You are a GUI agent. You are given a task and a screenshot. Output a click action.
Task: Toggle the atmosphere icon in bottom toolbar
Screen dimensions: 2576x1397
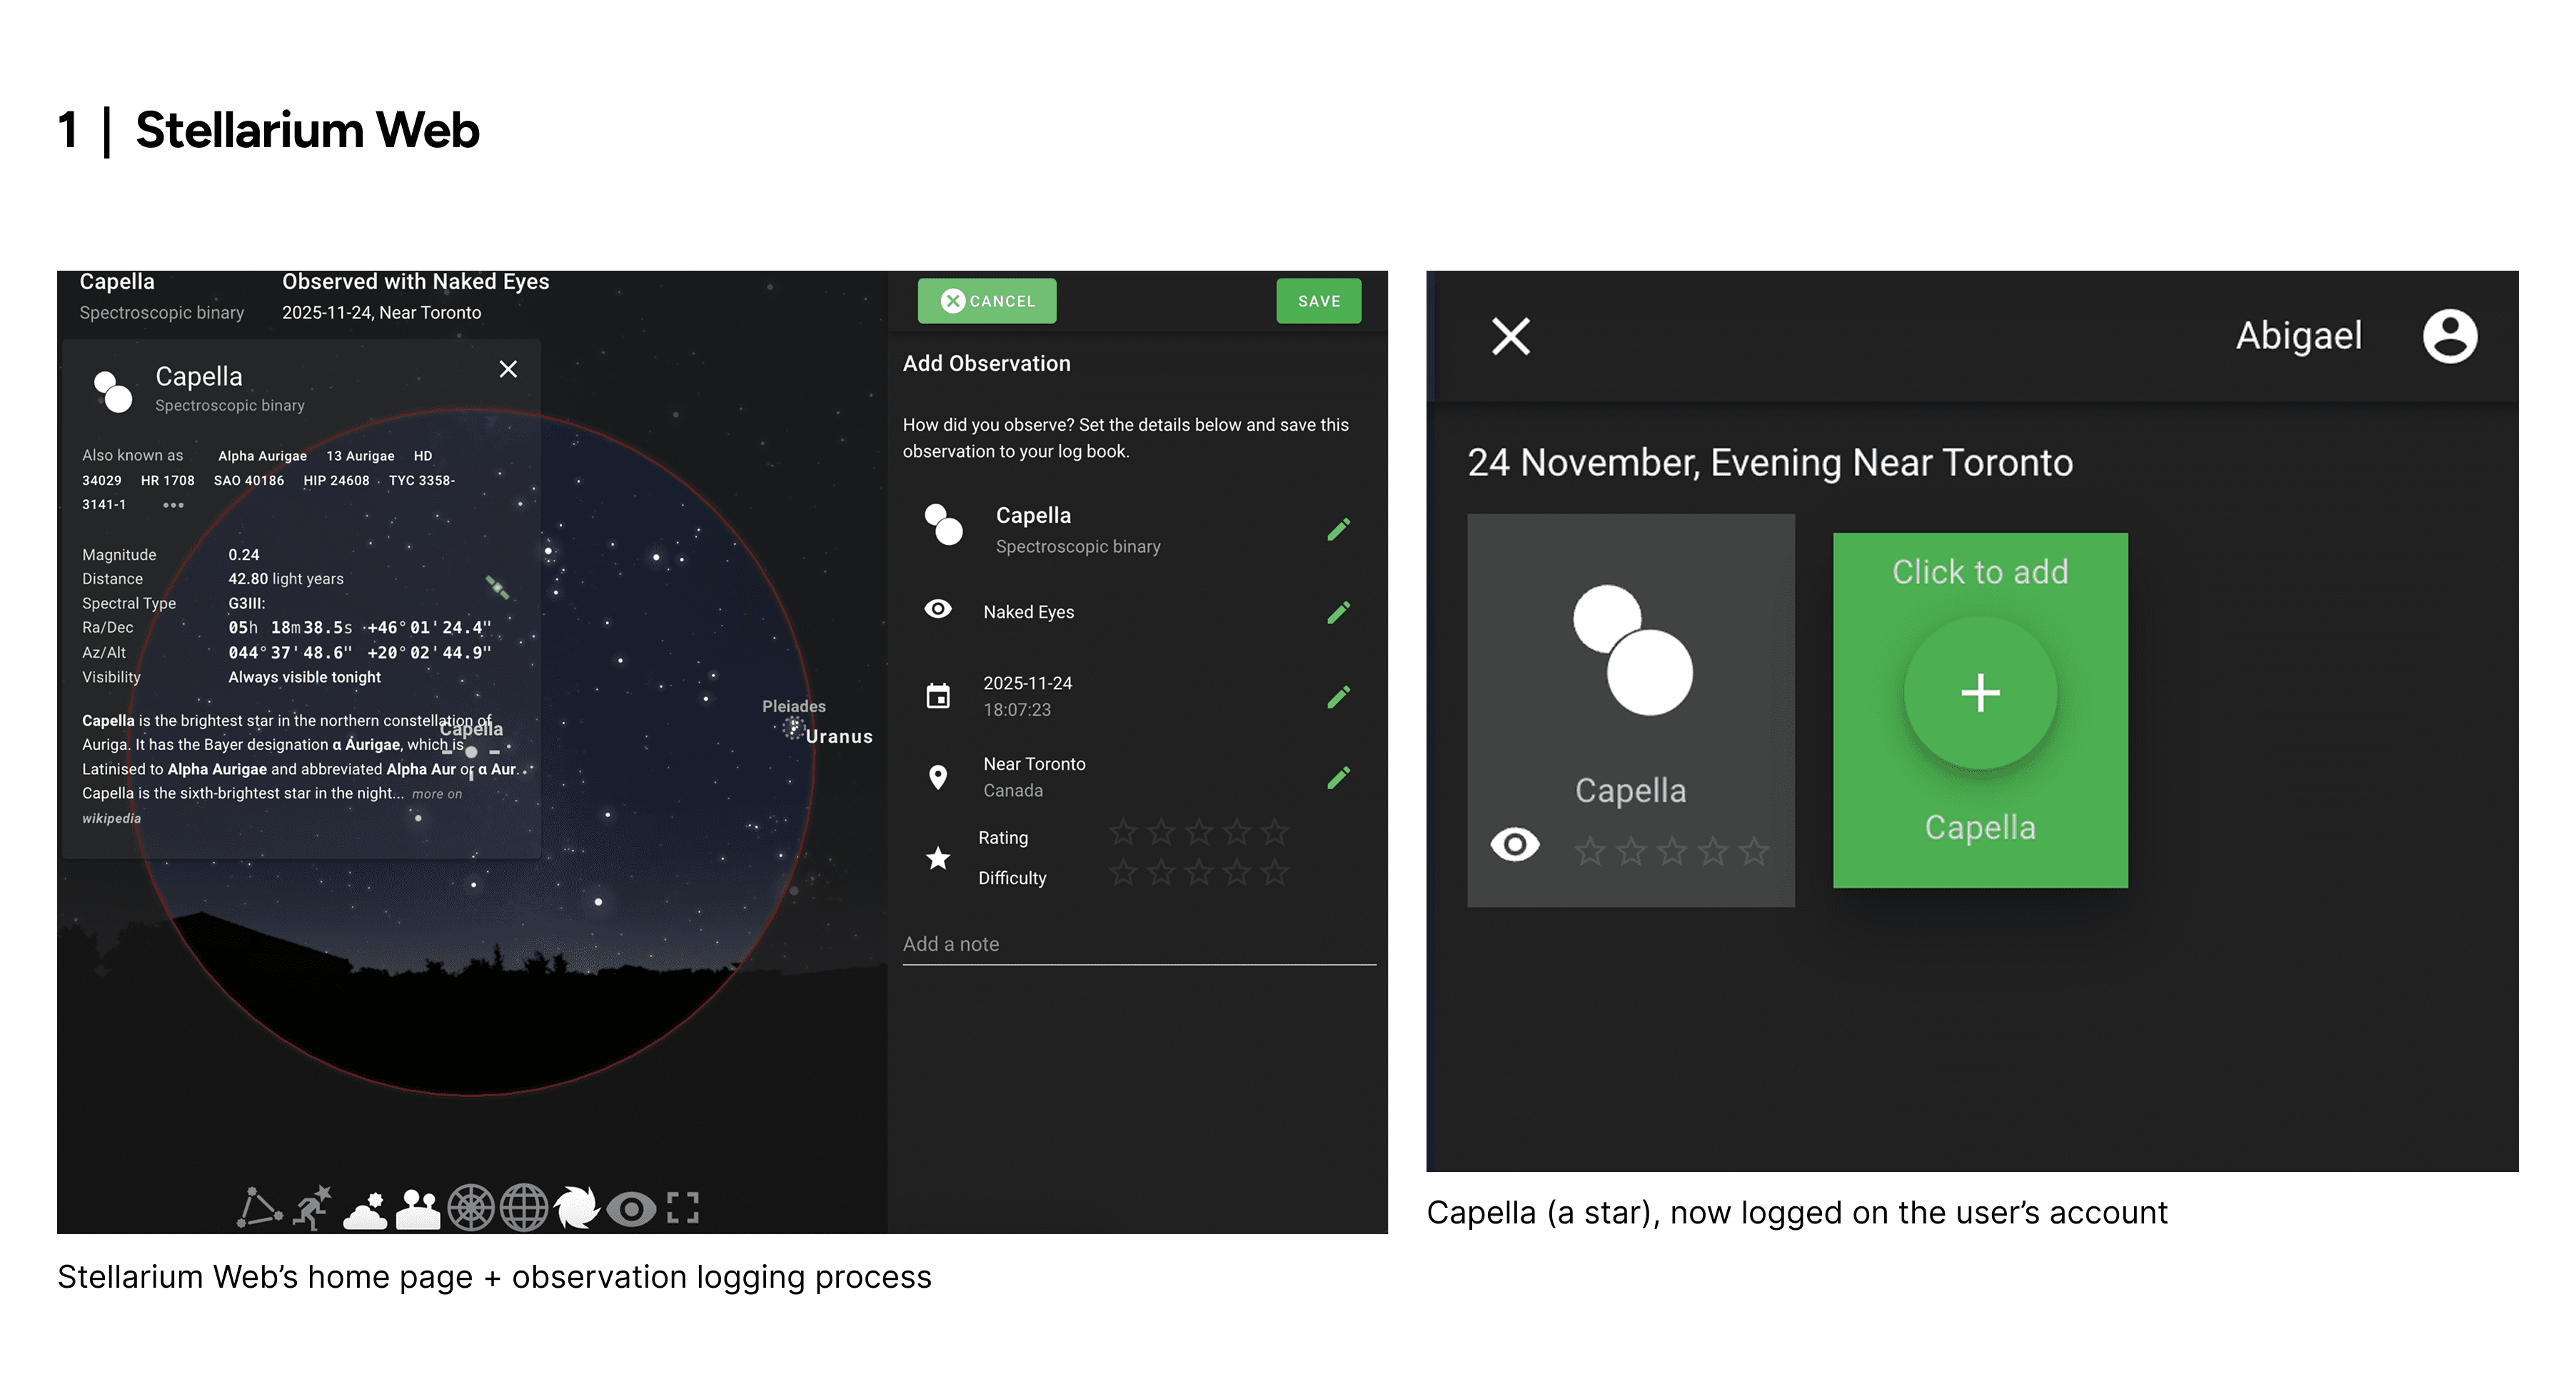point(365,1209)
